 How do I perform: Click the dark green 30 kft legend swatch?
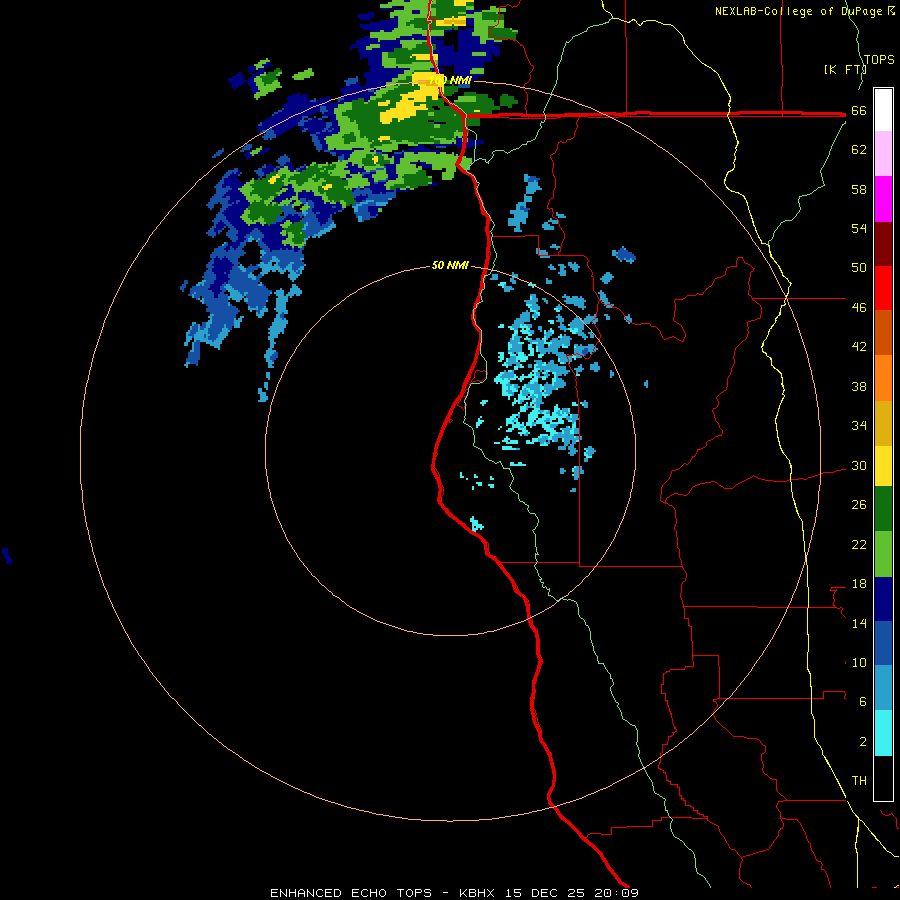pos(883,509)
